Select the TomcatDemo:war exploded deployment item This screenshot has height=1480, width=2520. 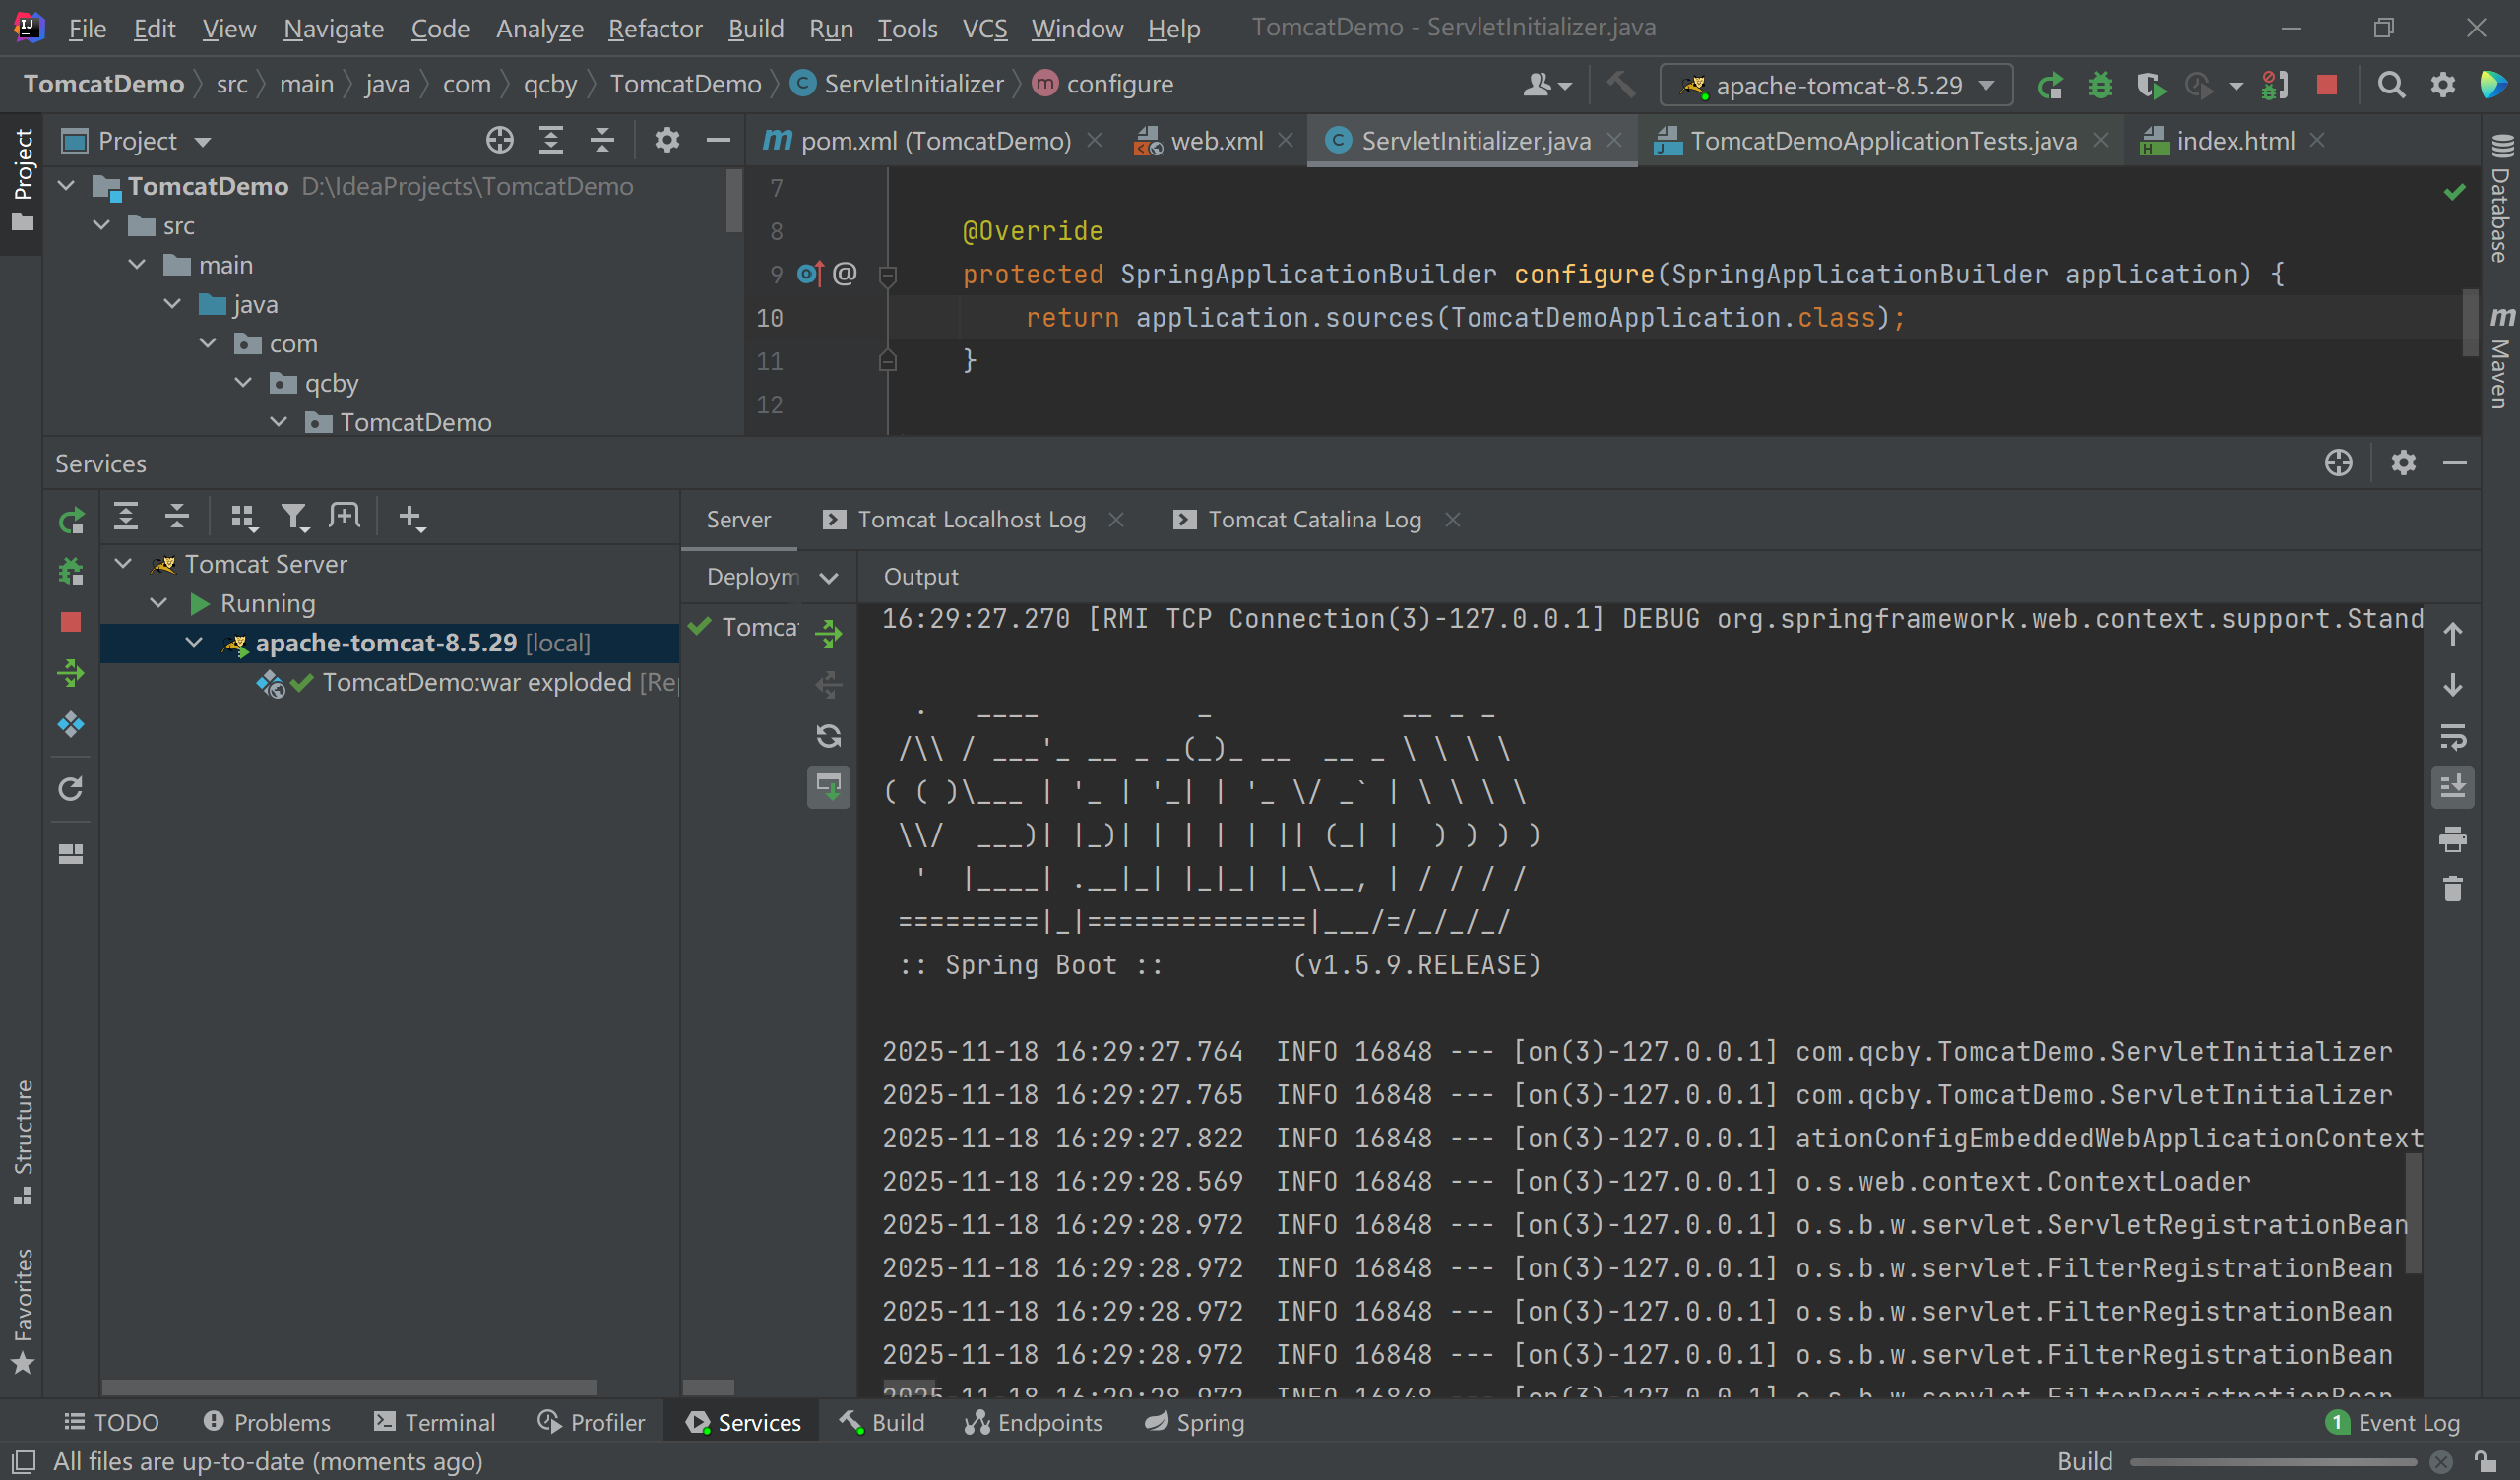tap(476, 683)
